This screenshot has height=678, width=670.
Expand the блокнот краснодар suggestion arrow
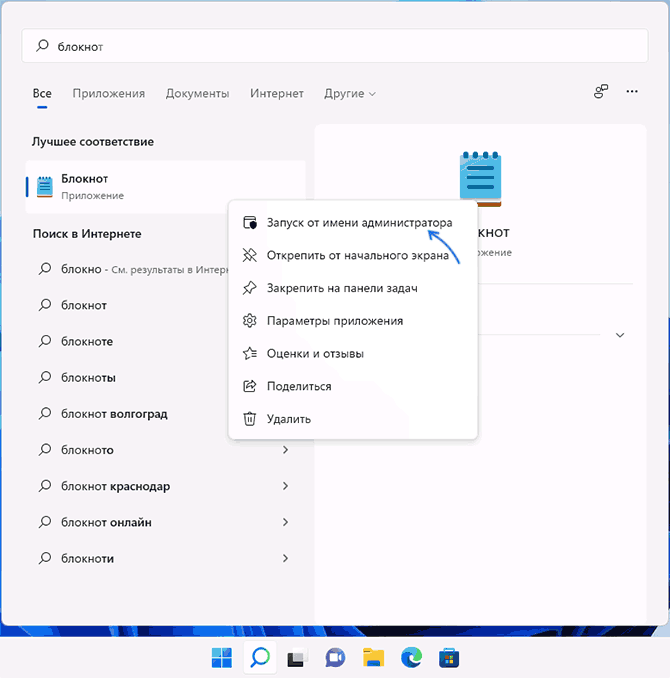click(x=285, y=486)
